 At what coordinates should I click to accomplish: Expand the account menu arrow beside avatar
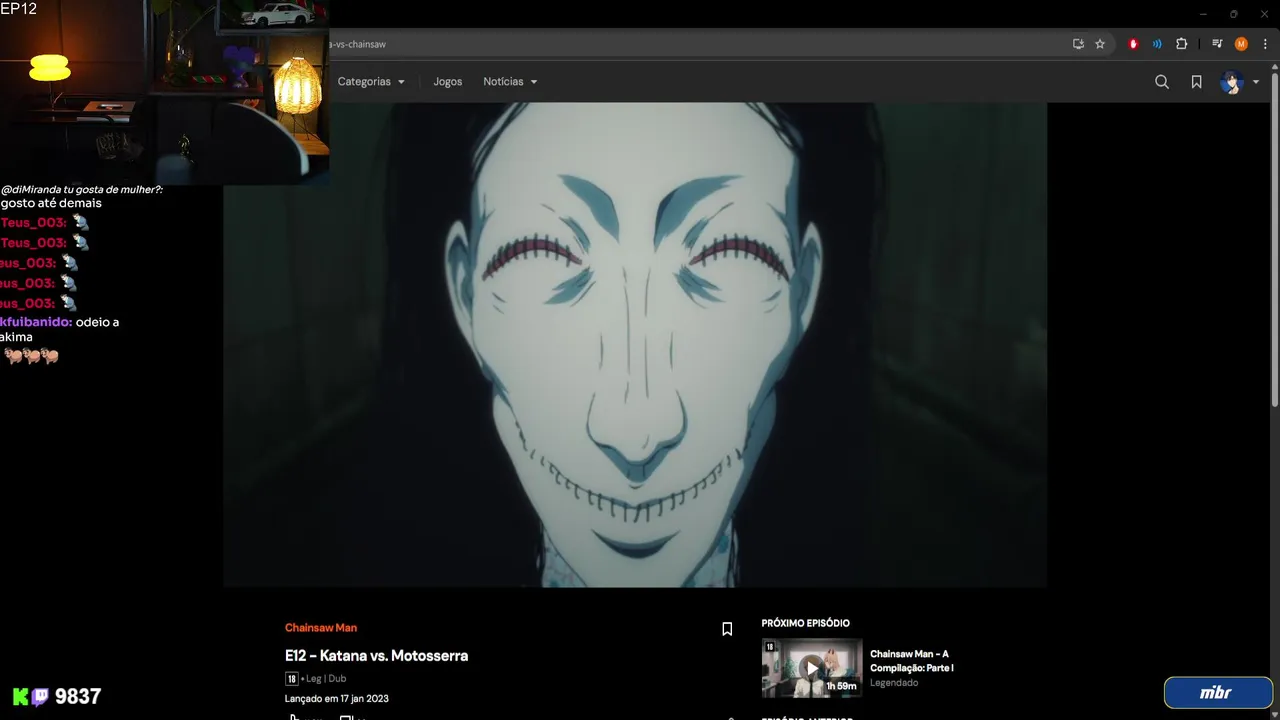(1256, 82)
